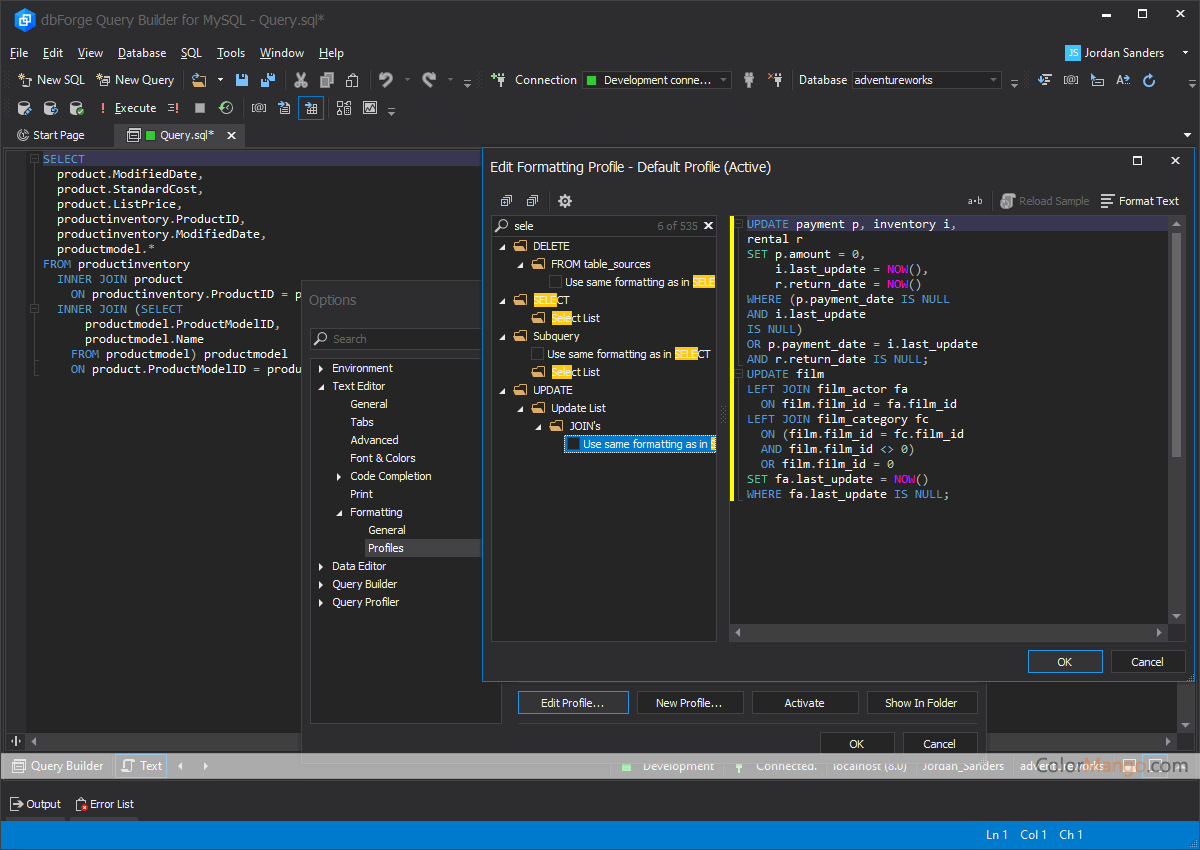Click the Copy icon in toolbar
1200x850 pixels.
point(327,80)
